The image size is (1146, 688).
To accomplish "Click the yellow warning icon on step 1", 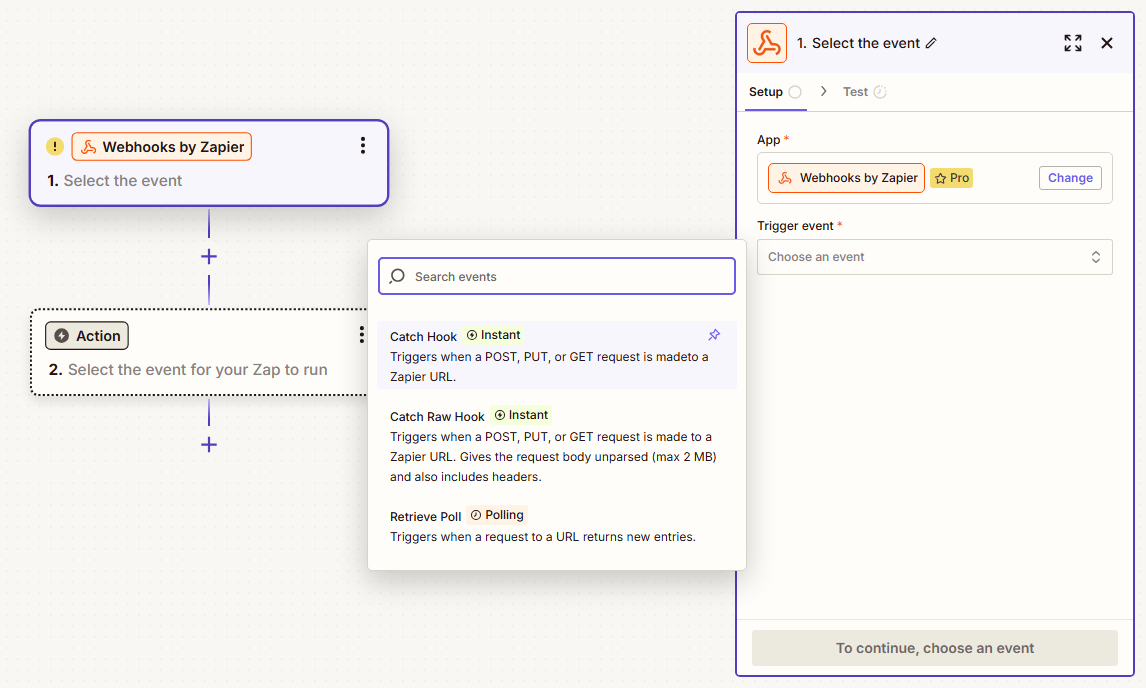I will (x=55, y=146).
